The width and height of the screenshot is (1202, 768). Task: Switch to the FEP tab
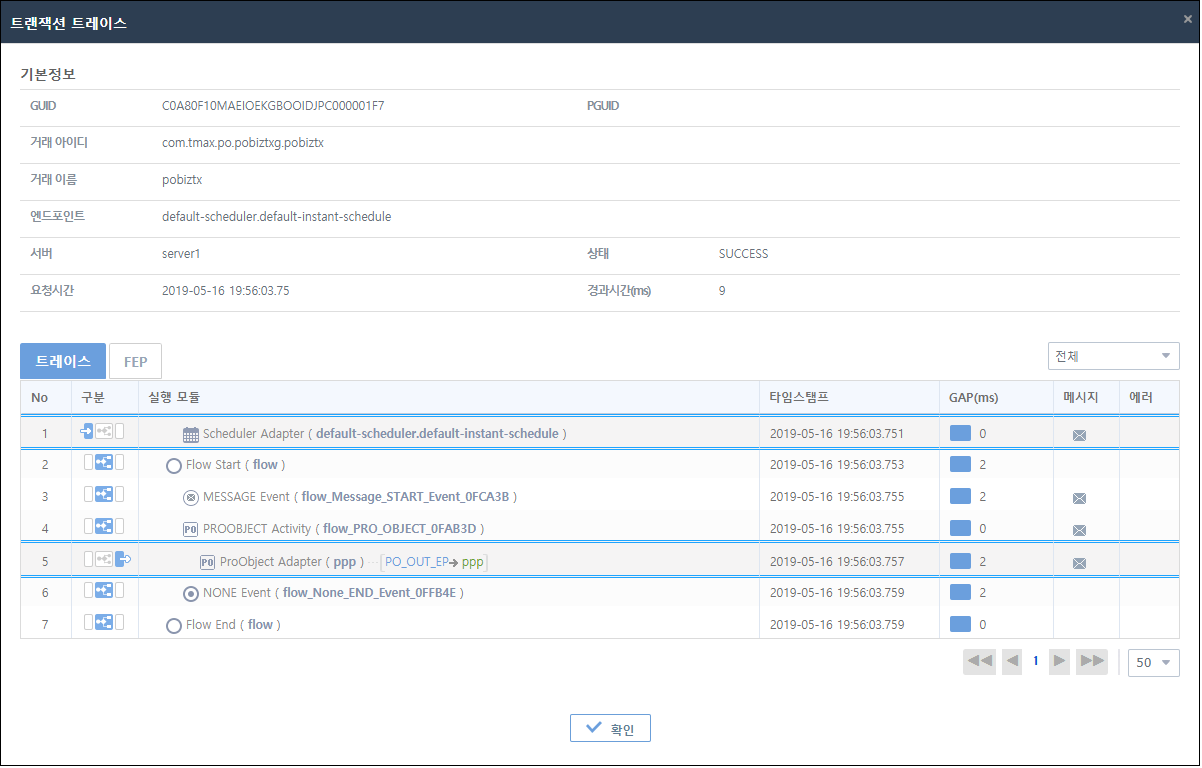[135, 362]
